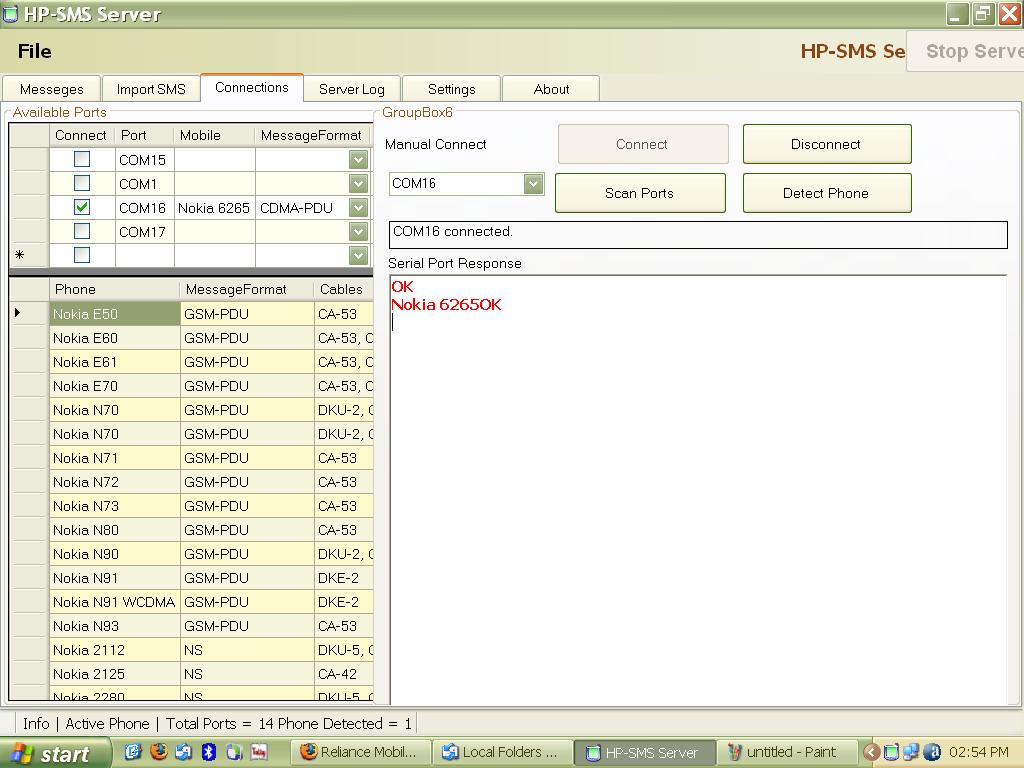Click the HP-SMS tray icon
This screenshot has width=1024, height=768.
click(x=891, y=752)
